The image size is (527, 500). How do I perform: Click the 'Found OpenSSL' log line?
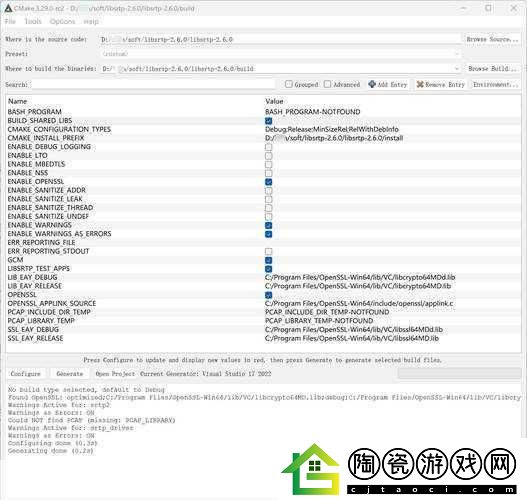pyautogui.click(x=264, y=397)
